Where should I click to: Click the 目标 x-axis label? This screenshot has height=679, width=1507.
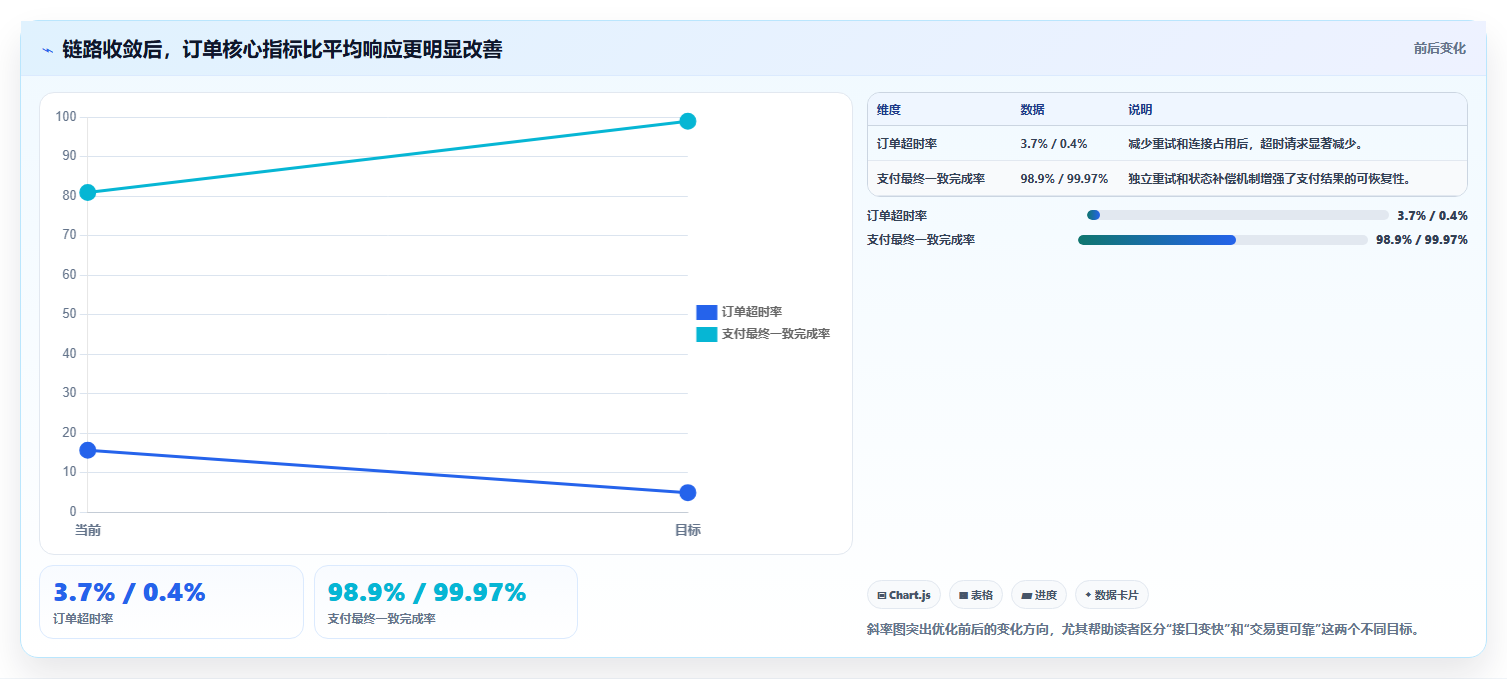click(688, 530)
